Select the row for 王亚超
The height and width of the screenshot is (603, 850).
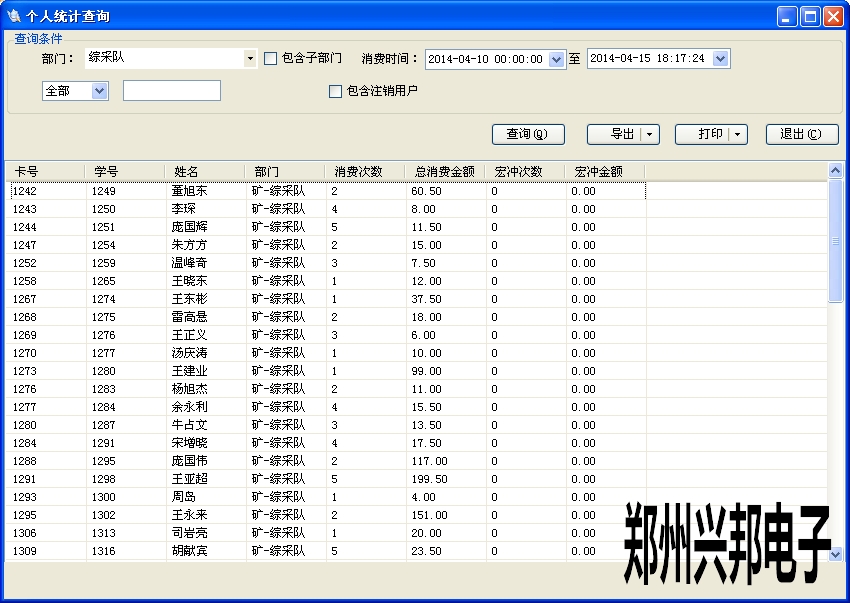coord(326,479)
